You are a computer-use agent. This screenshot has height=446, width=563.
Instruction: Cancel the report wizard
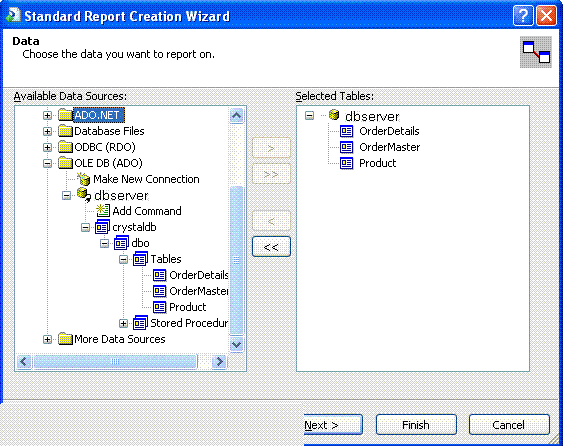pos(509,425)
